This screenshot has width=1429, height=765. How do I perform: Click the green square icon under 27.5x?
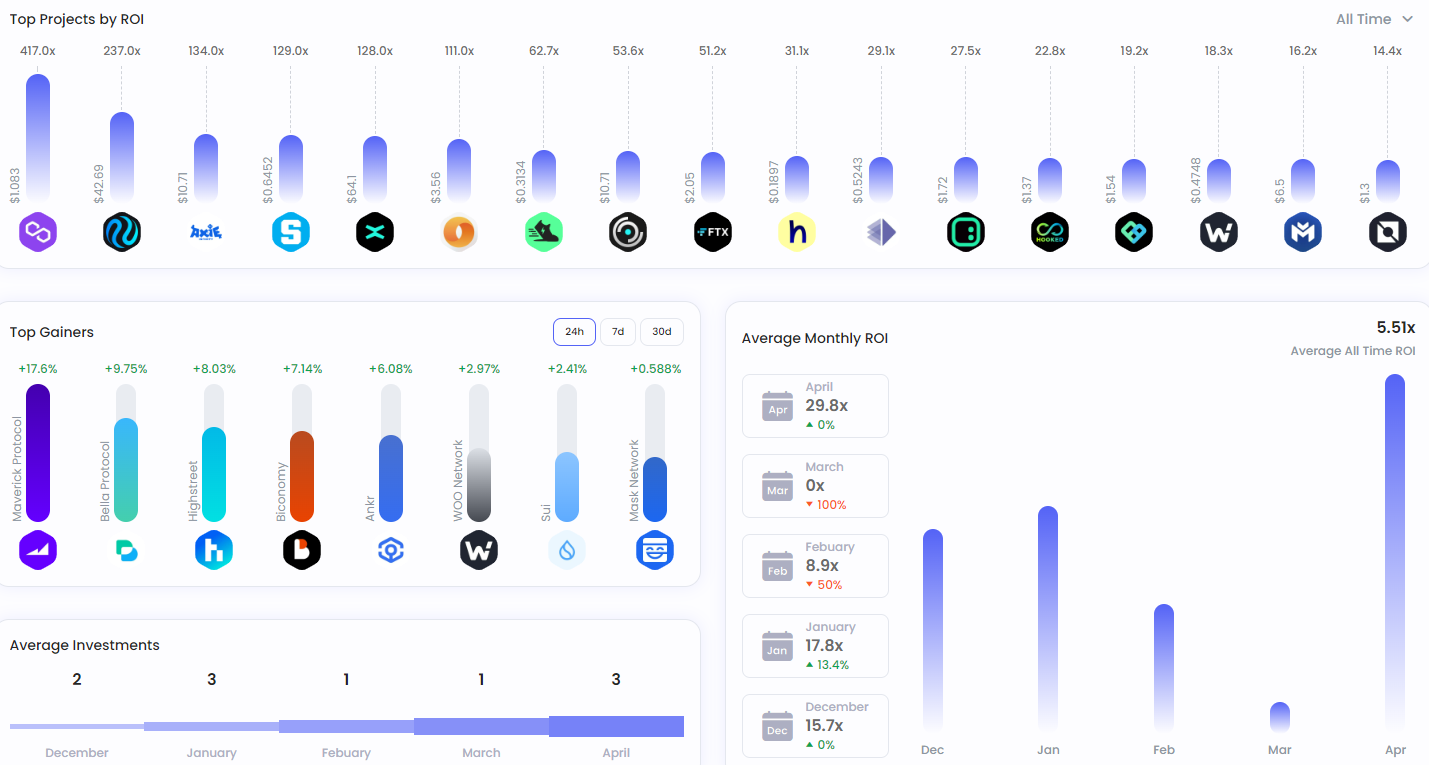pyautogui.click(x=966, y=232)
